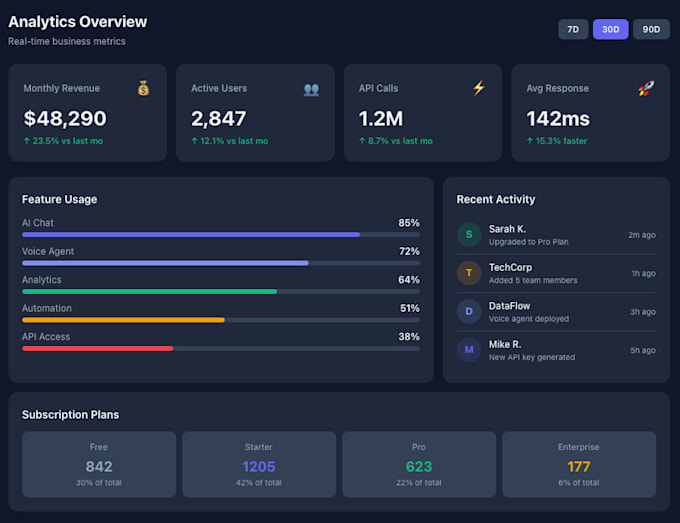Switch to the 90D time range
The image size is (680, 523).
point(651,29)
